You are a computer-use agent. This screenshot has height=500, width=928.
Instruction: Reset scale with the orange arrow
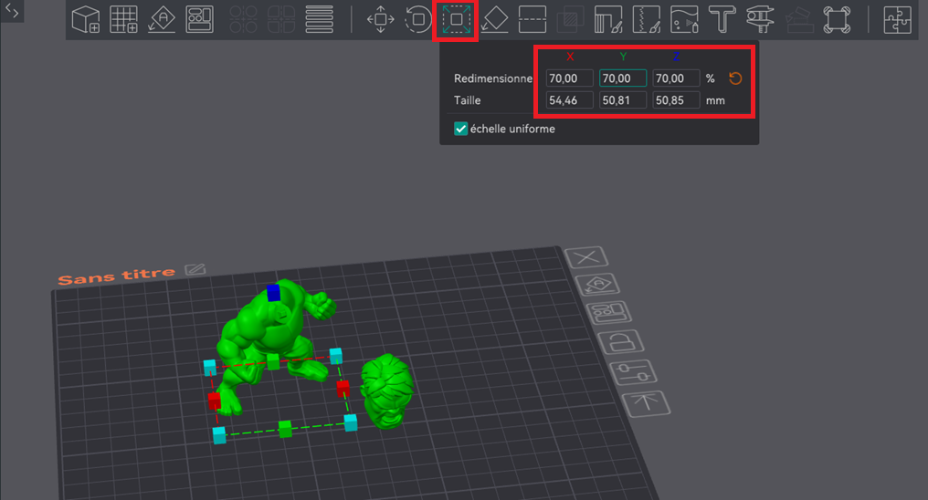pos(735,78)
